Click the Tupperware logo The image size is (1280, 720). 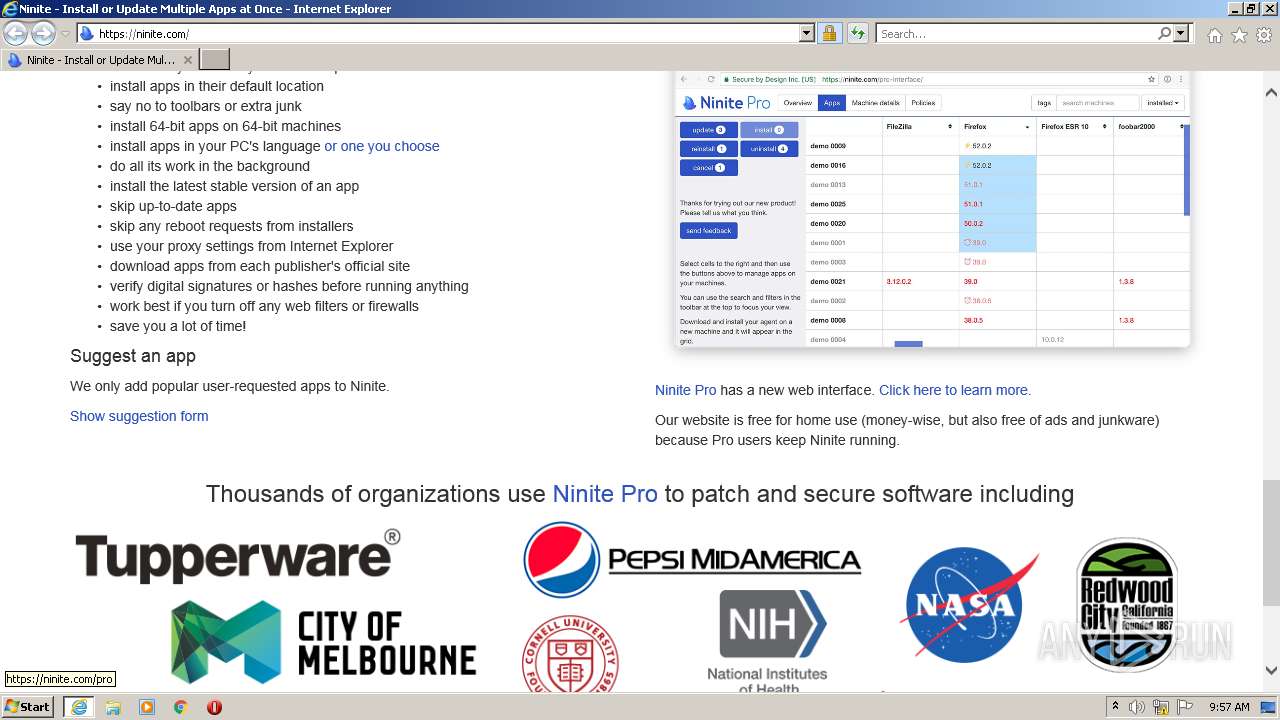[x=238, y=556]
